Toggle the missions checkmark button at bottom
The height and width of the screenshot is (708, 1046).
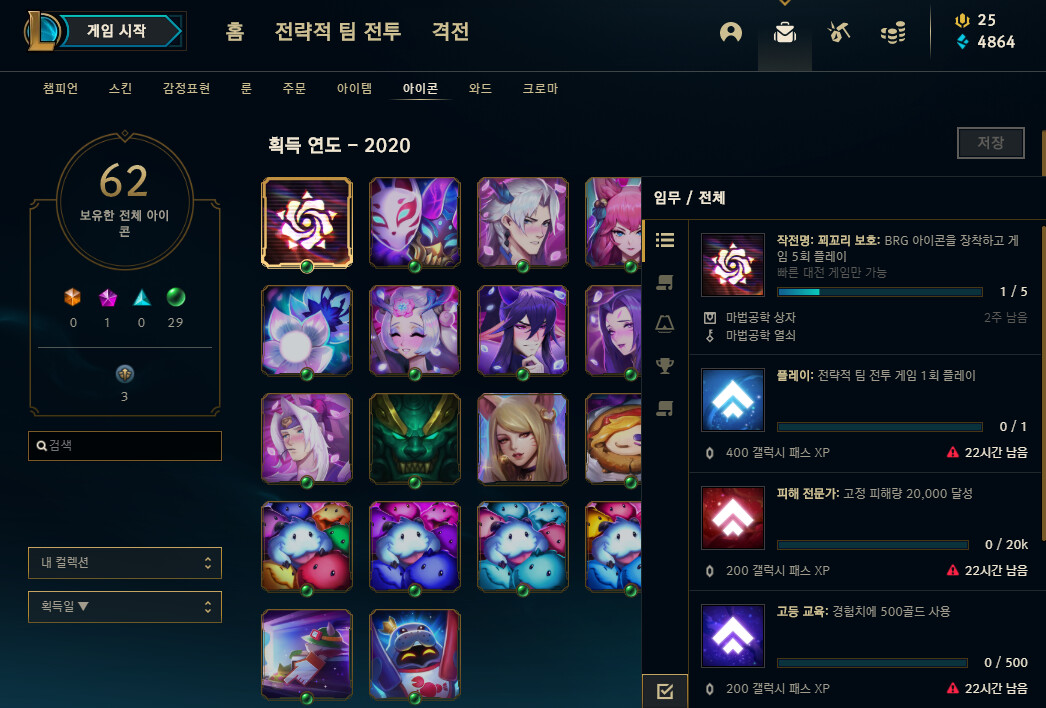(664, 691)
